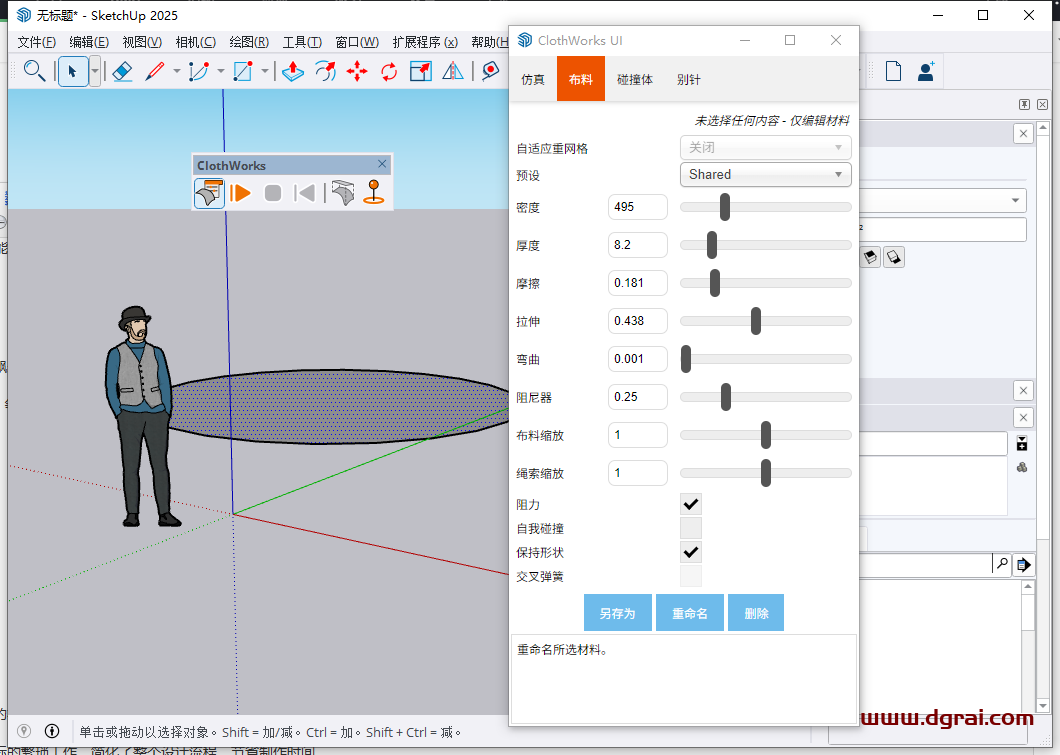Activate the Push/Pull tool

[293, 71]
